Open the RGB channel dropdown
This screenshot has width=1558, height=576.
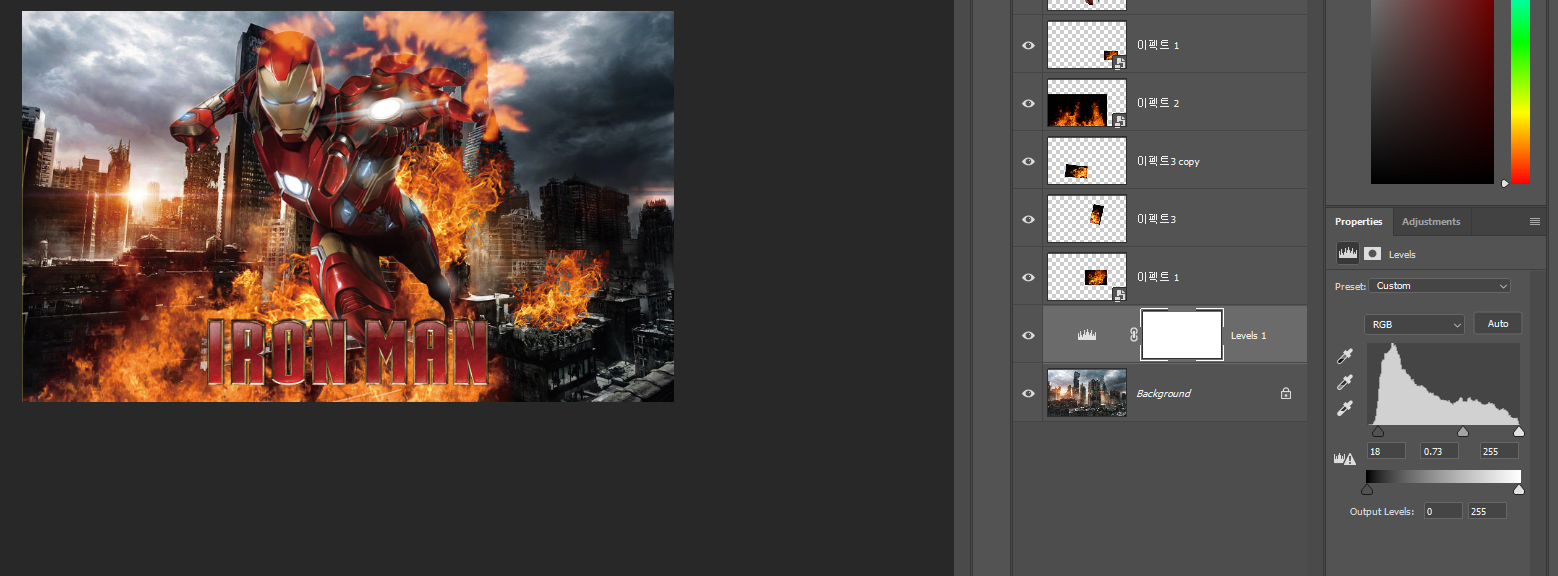[x=1414, y=325]
